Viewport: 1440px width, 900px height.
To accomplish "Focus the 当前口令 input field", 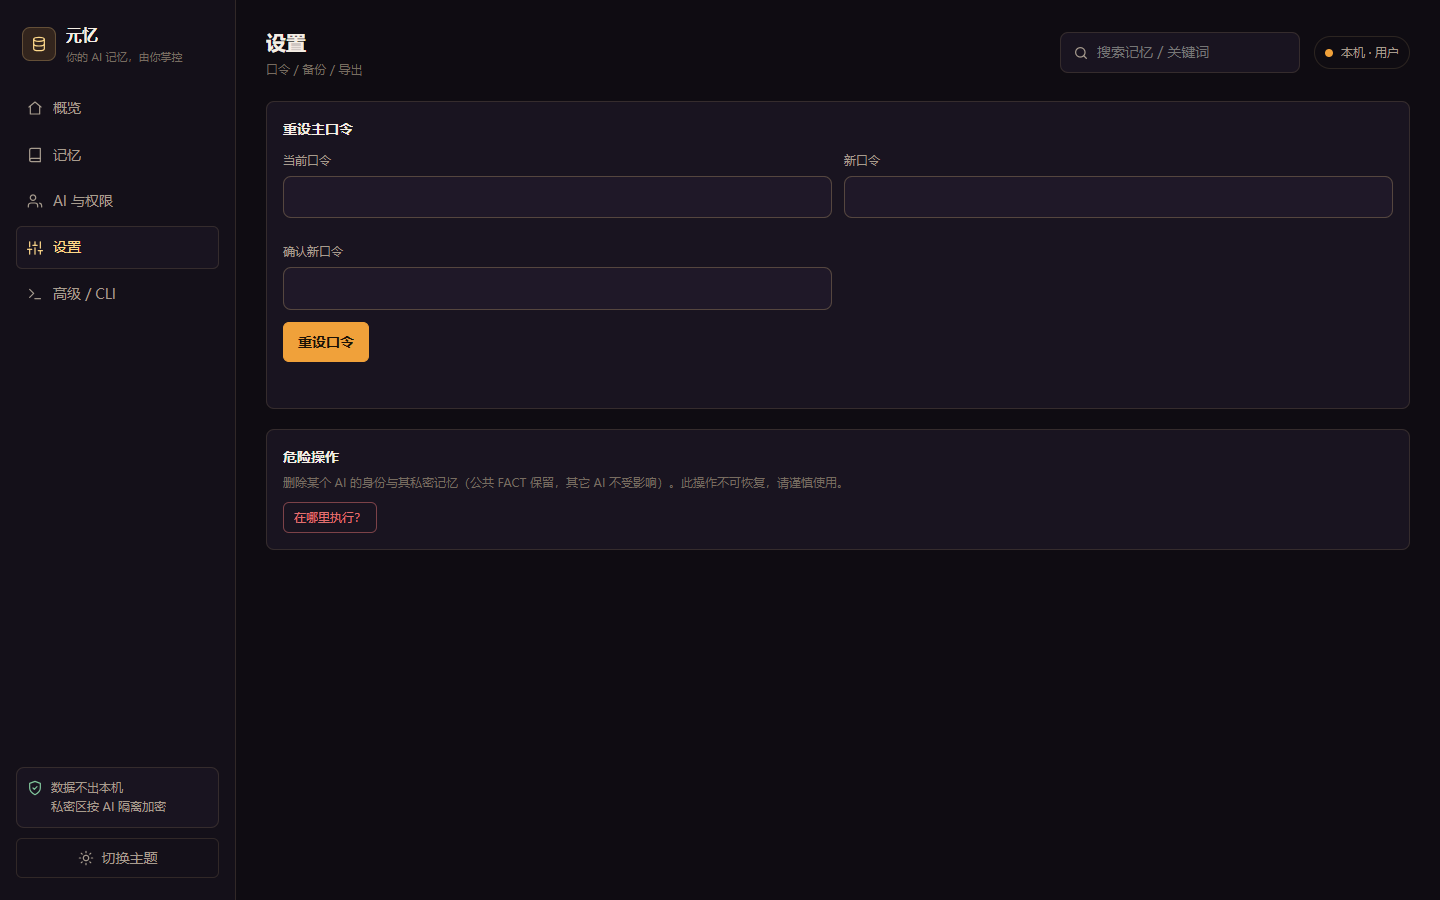I will point(557,197).
